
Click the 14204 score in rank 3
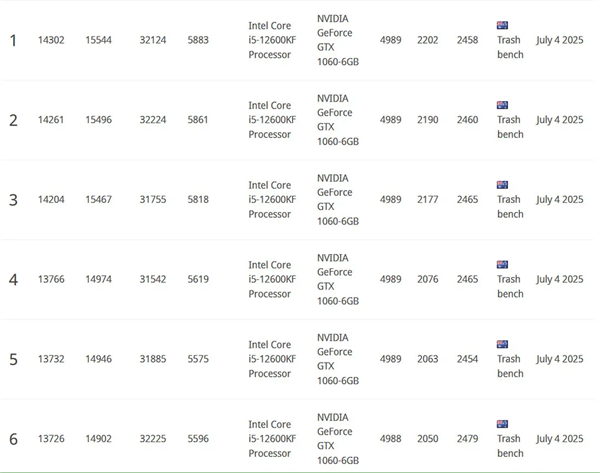[x=51, y=200]
